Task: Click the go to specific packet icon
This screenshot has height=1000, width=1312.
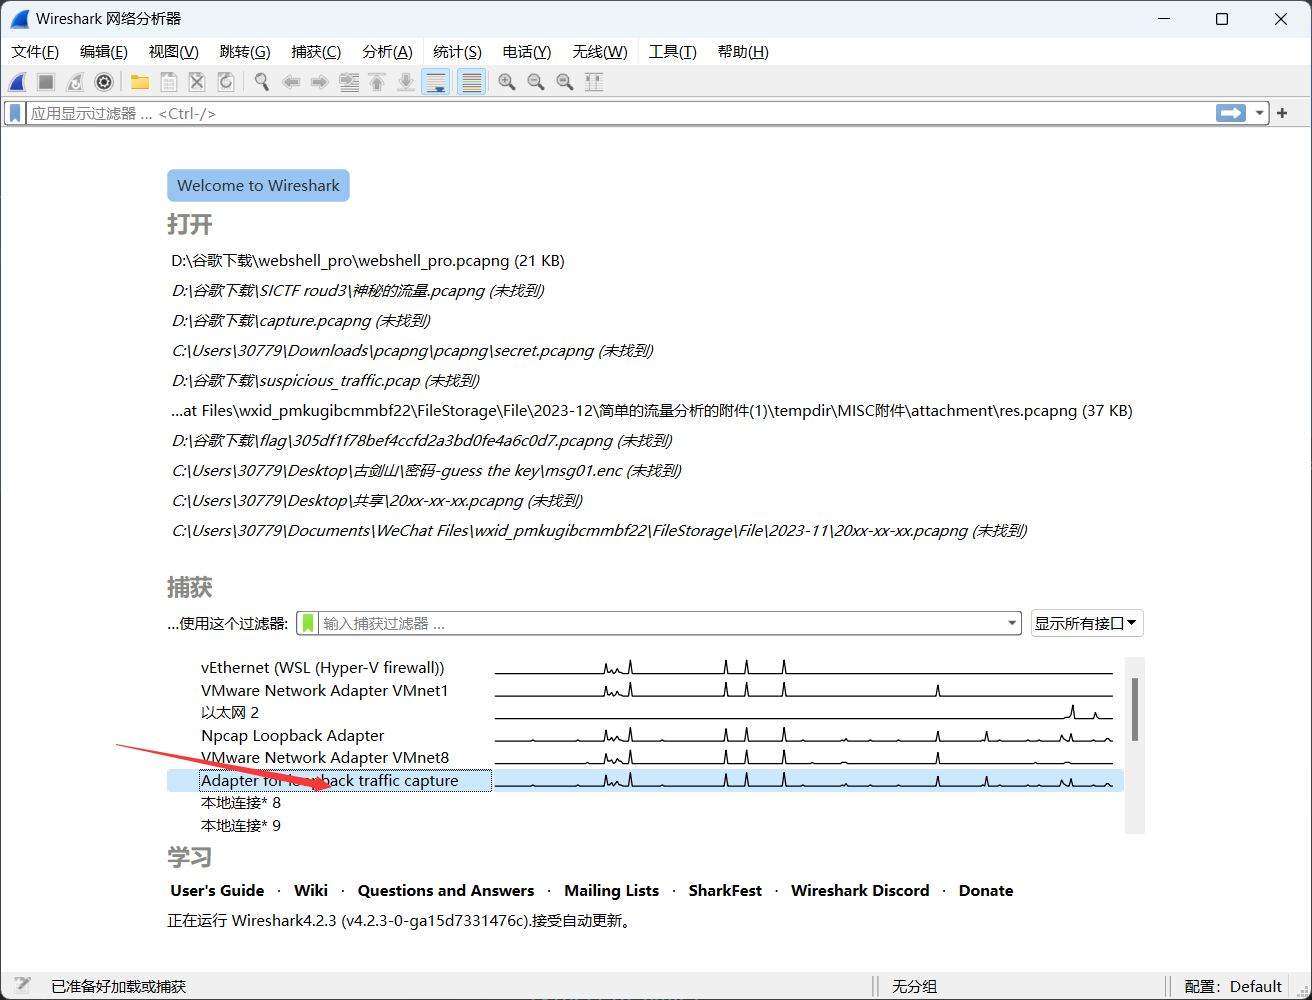Action: (x=349, y=82)
